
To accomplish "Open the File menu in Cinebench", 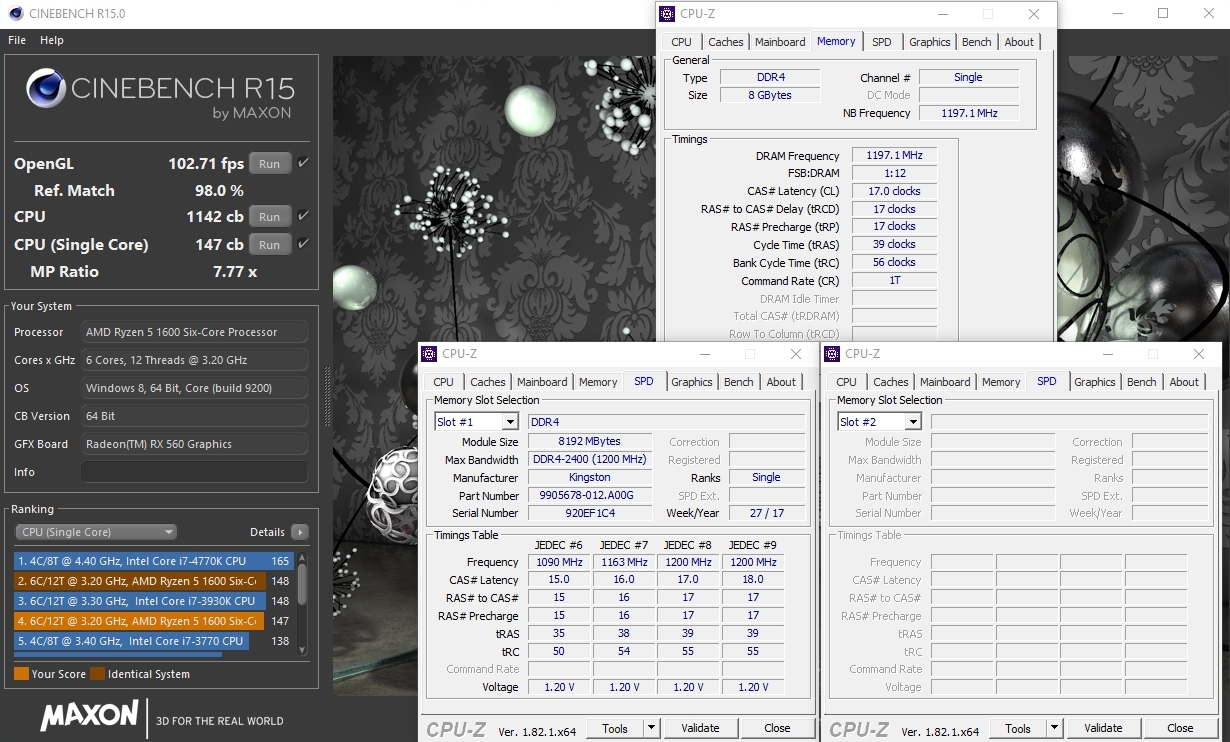I will tap(17, 40).
